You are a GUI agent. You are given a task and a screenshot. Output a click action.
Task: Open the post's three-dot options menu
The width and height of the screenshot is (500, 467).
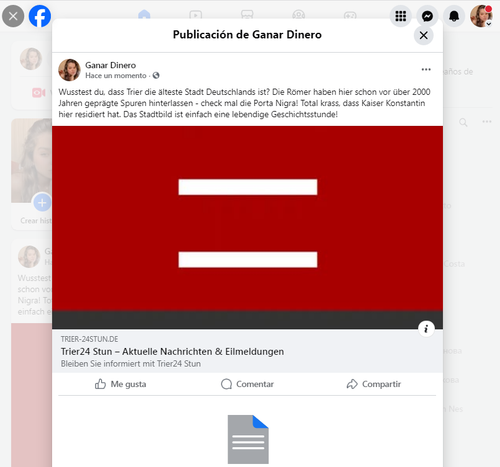[x=426, y=69]
